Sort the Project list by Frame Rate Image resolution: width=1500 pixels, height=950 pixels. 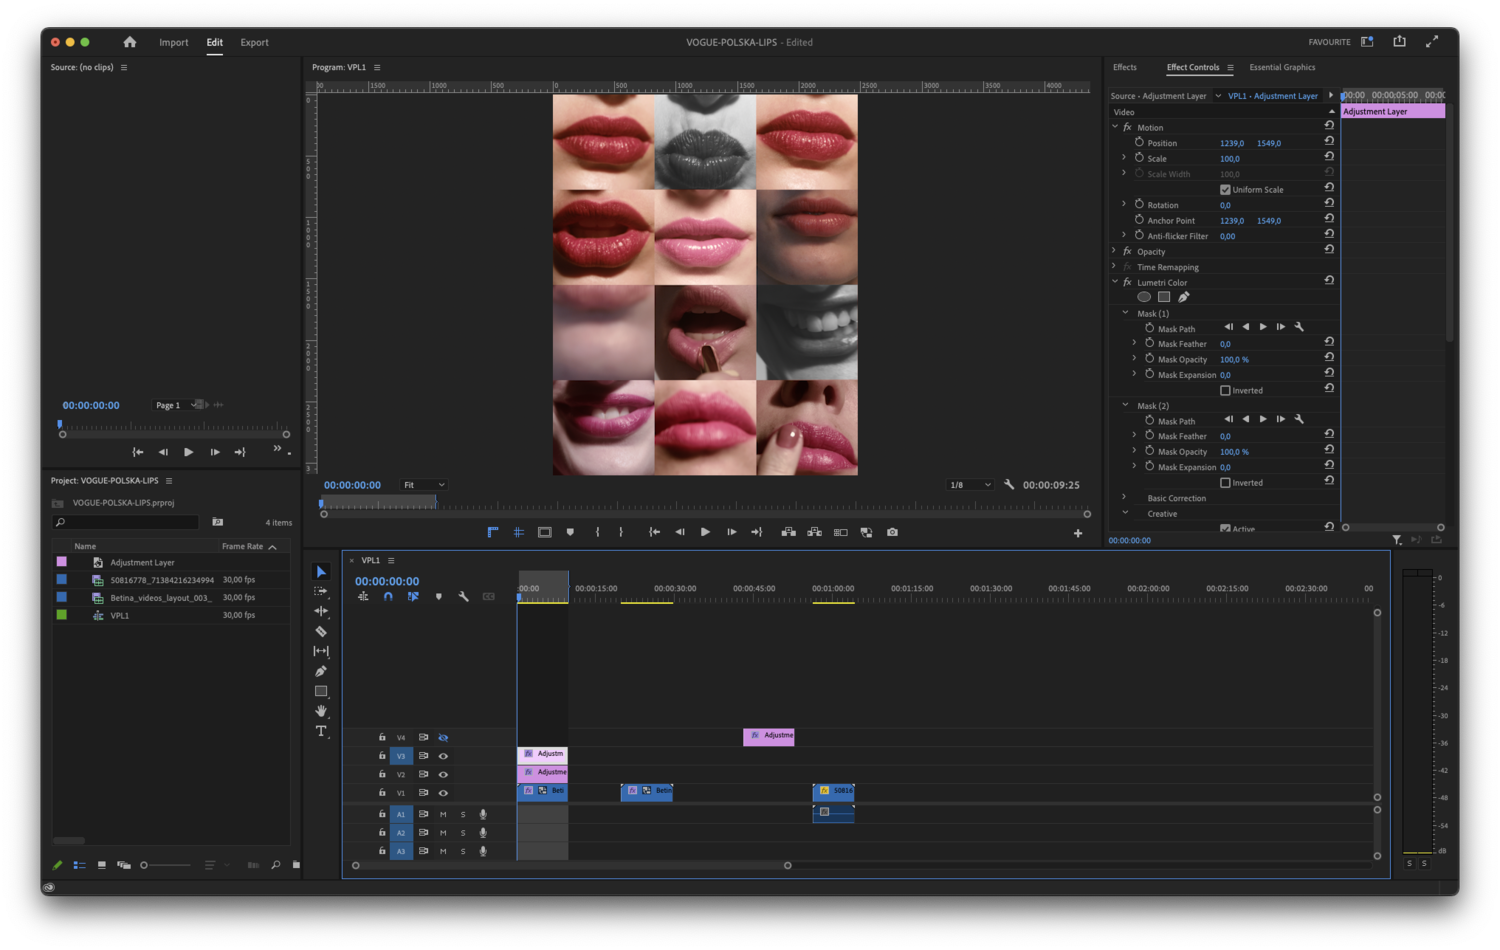click(x=249, y=546)
